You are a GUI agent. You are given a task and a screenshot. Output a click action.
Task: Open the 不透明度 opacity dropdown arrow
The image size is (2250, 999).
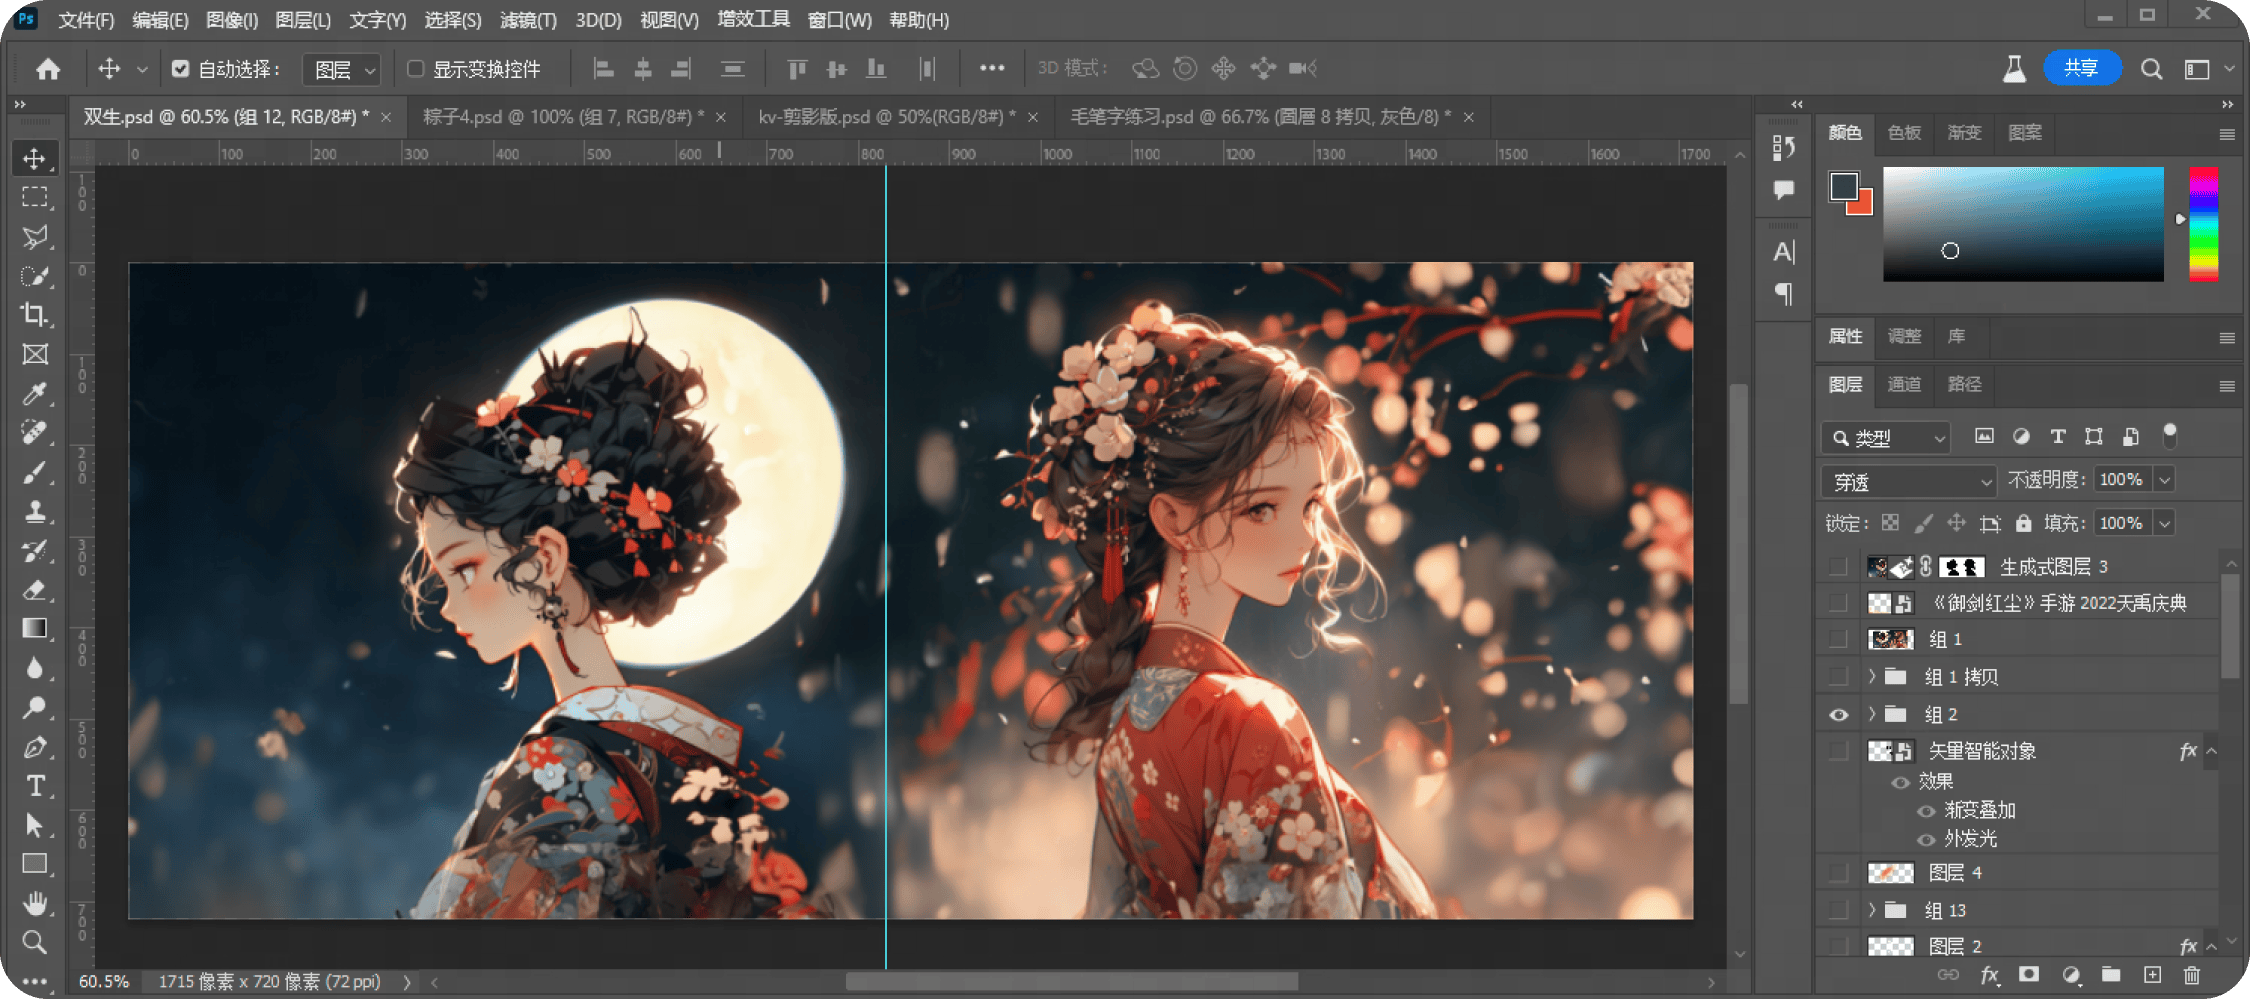[2165, 480]
